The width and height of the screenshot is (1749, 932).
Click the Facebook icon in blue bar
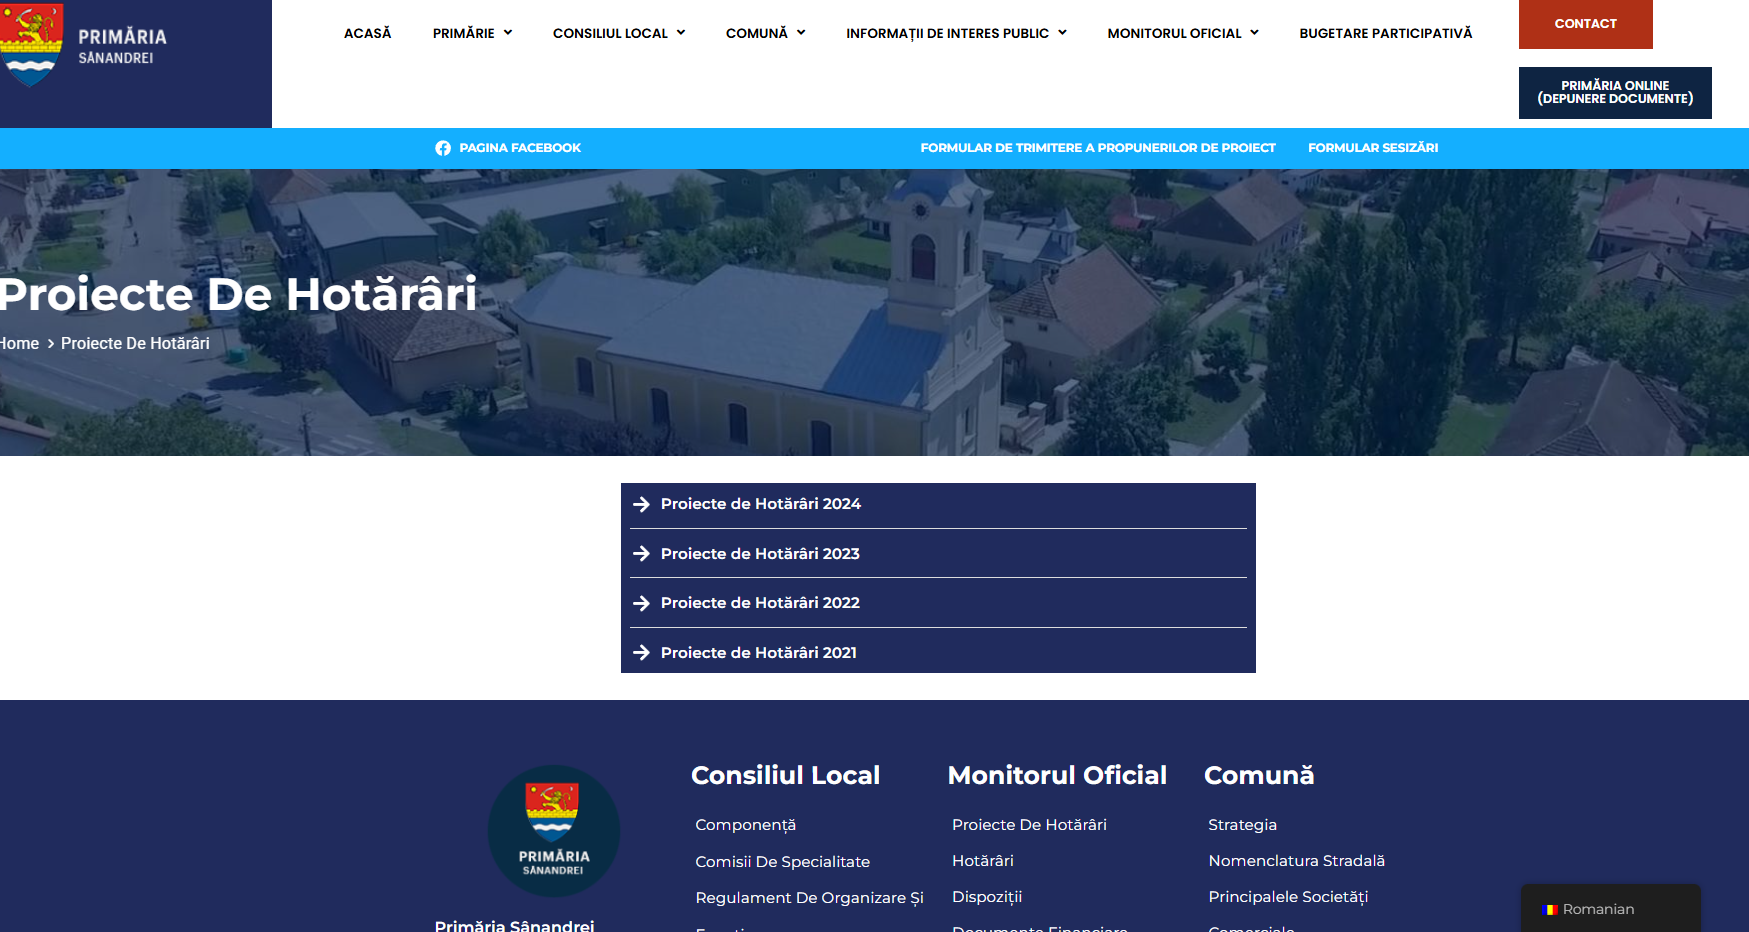[x=443, y=148]
